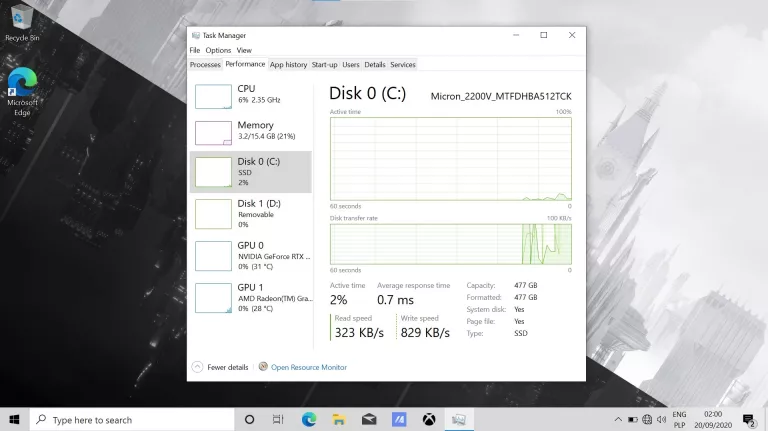This screenshot has width=768, height=431.
Task: Select GPU 0 NVIDIA GeForce item
Action: 251,256
